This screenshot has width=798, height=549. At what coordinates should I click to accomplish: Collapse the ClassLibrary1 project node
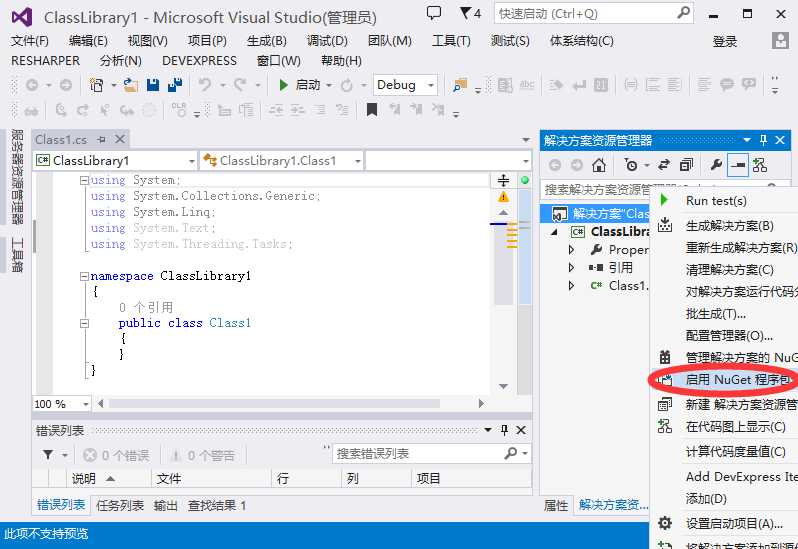555,232
